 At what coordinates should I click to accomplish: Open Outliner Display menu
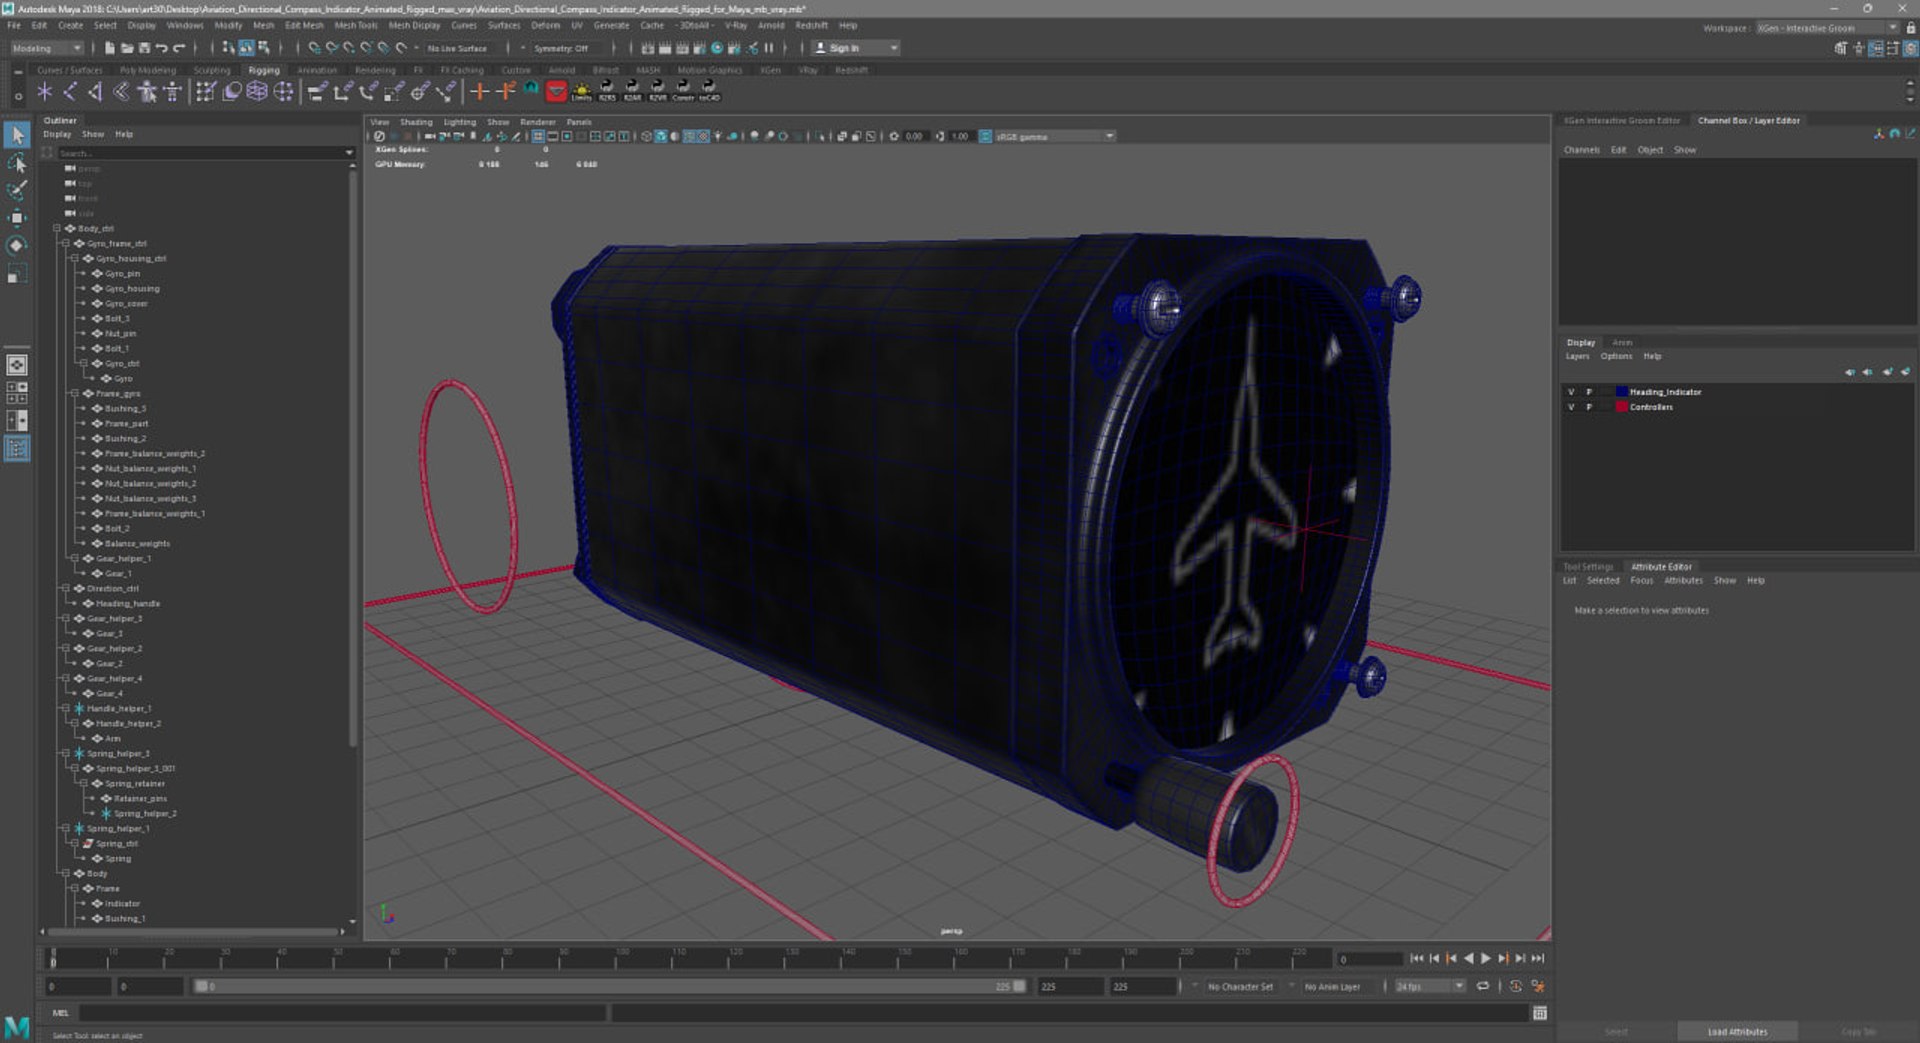(57, 134)
